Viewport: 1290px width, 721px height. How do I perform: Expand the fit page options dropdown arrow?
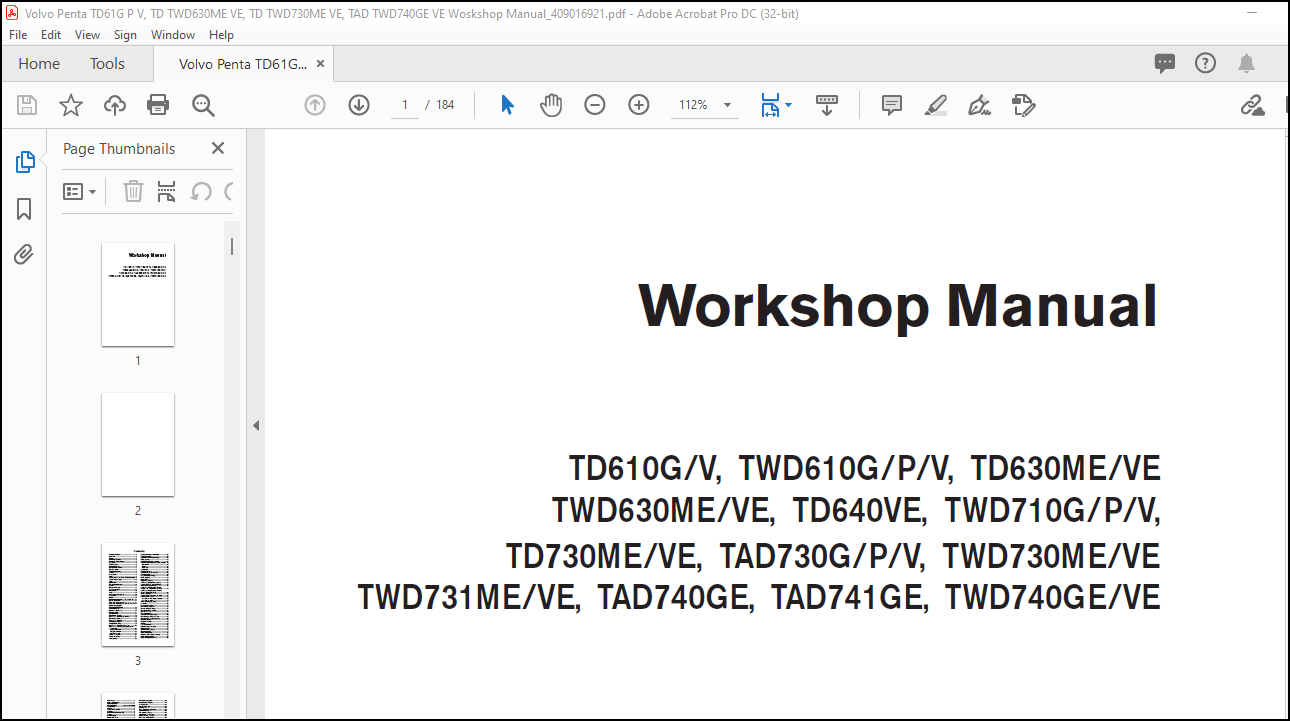pos(788,105)
